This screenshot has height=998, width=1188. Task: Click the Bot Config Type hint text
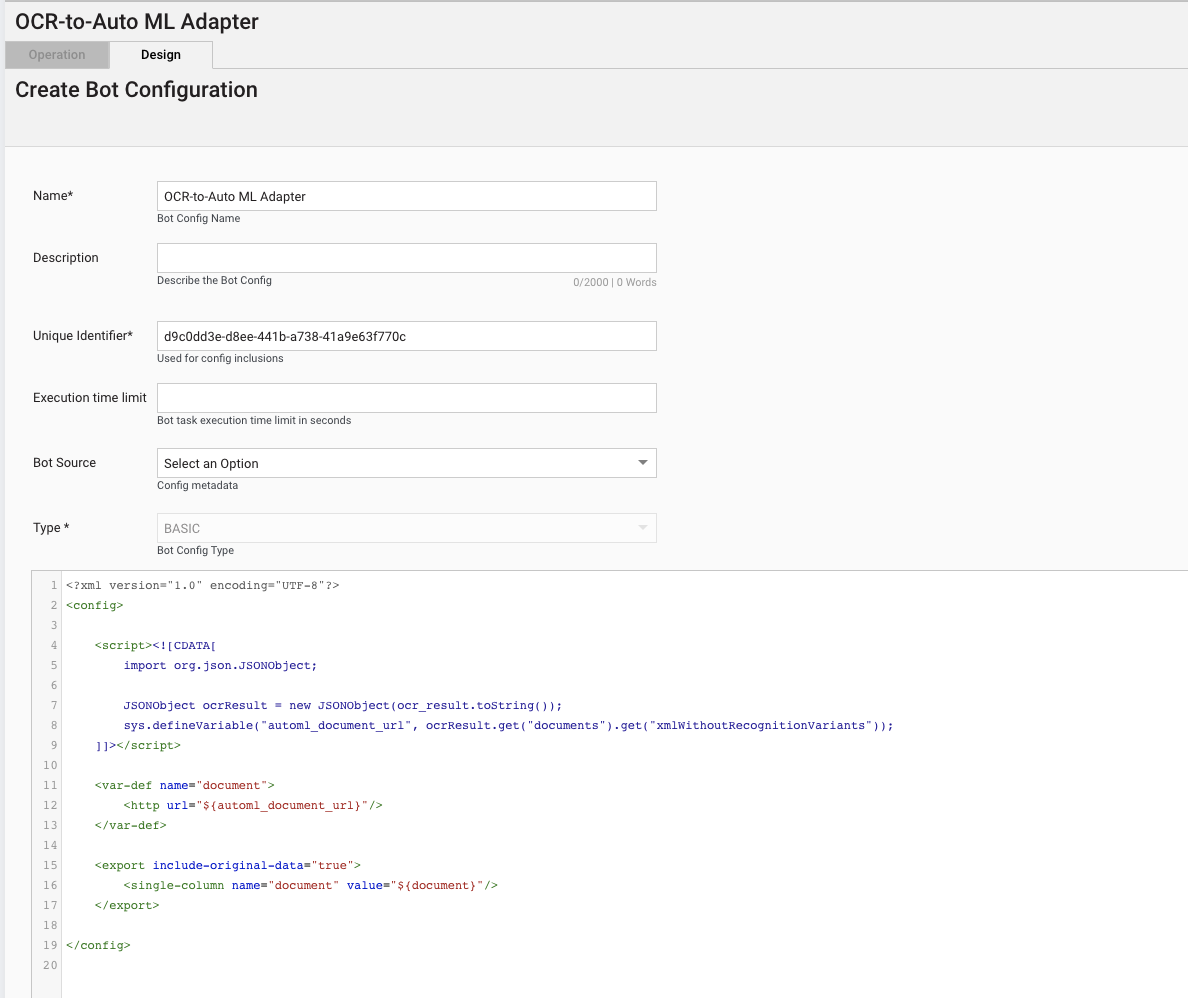[195, 551]
